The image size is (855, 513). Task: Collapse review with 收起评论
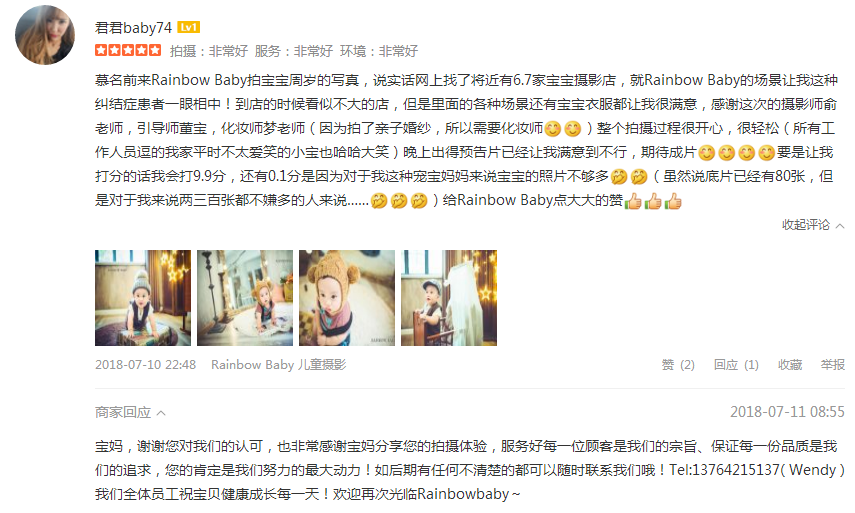pos(813,225)
